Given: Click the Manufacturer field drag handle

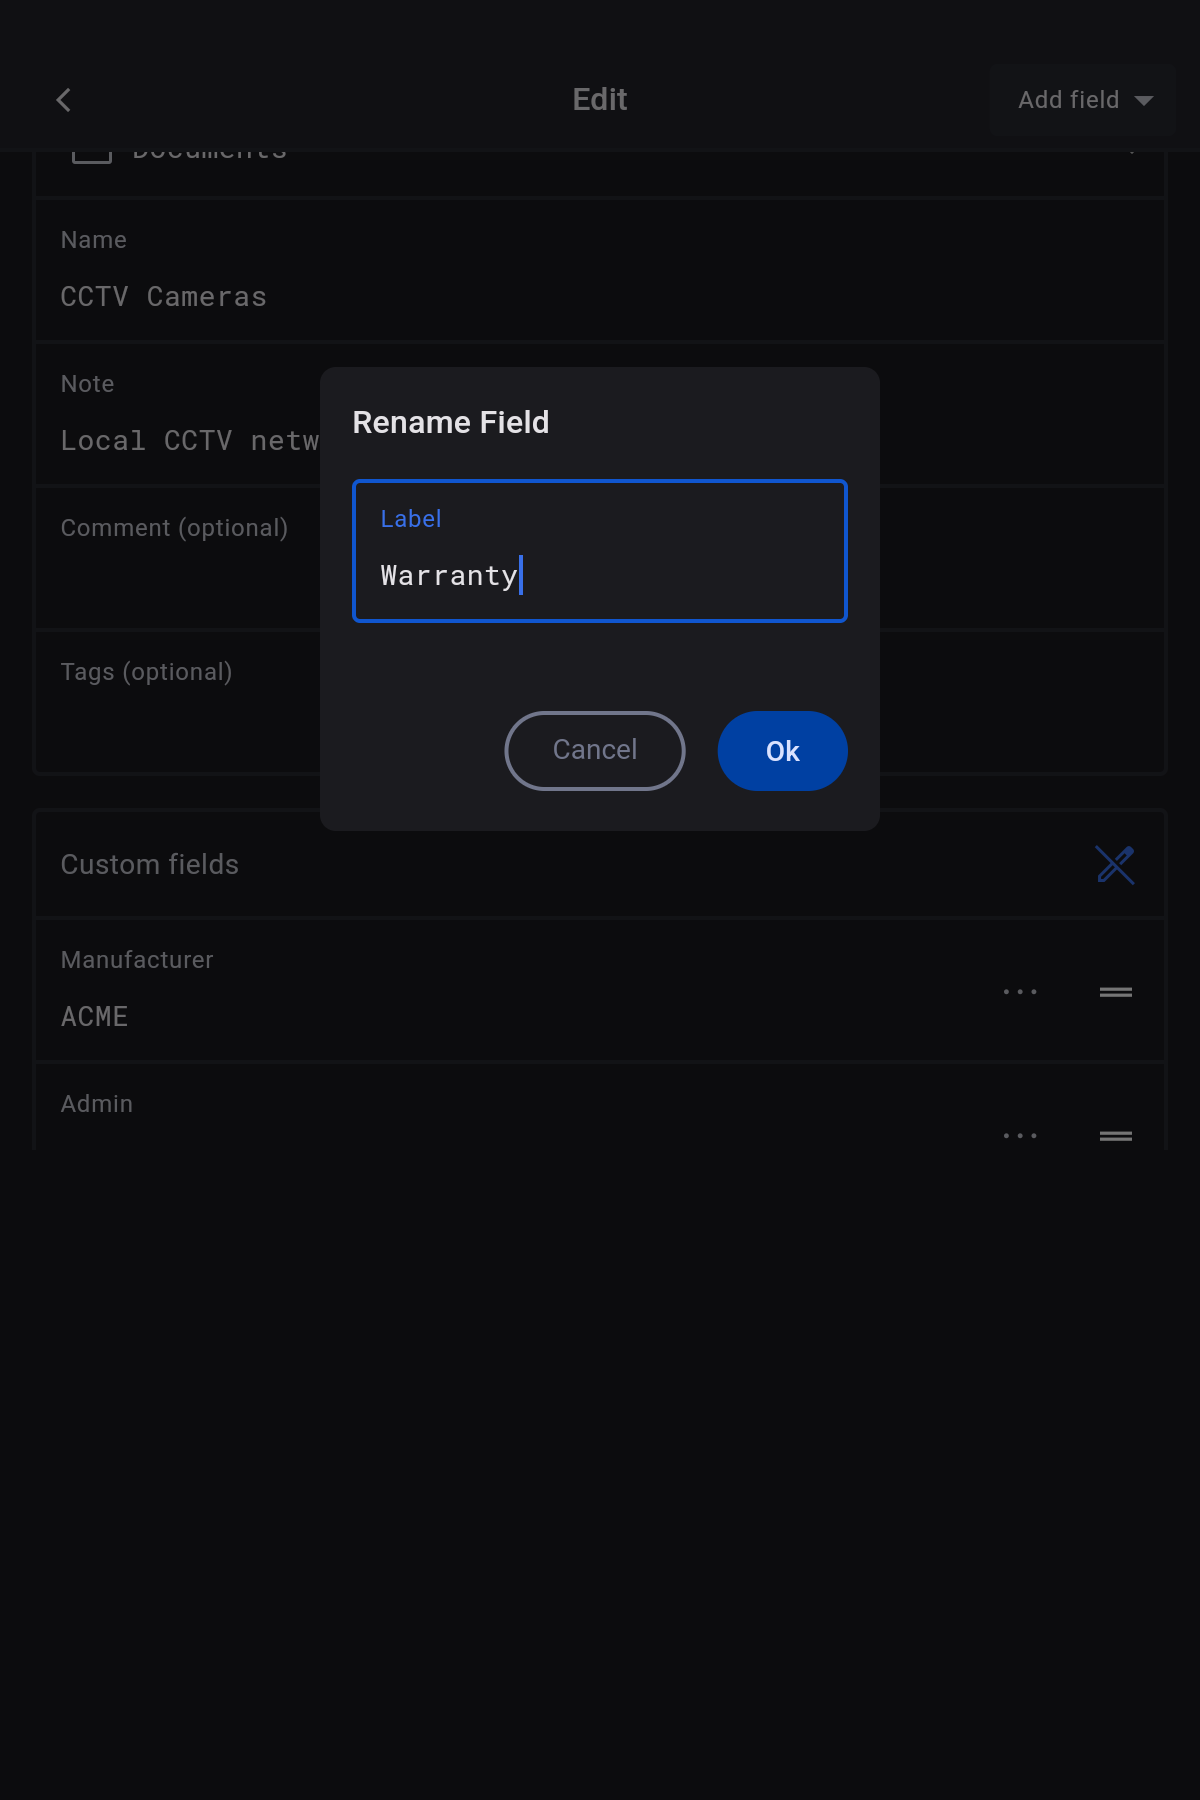Looking at the screenshot, I should [x=1116, y=992].
